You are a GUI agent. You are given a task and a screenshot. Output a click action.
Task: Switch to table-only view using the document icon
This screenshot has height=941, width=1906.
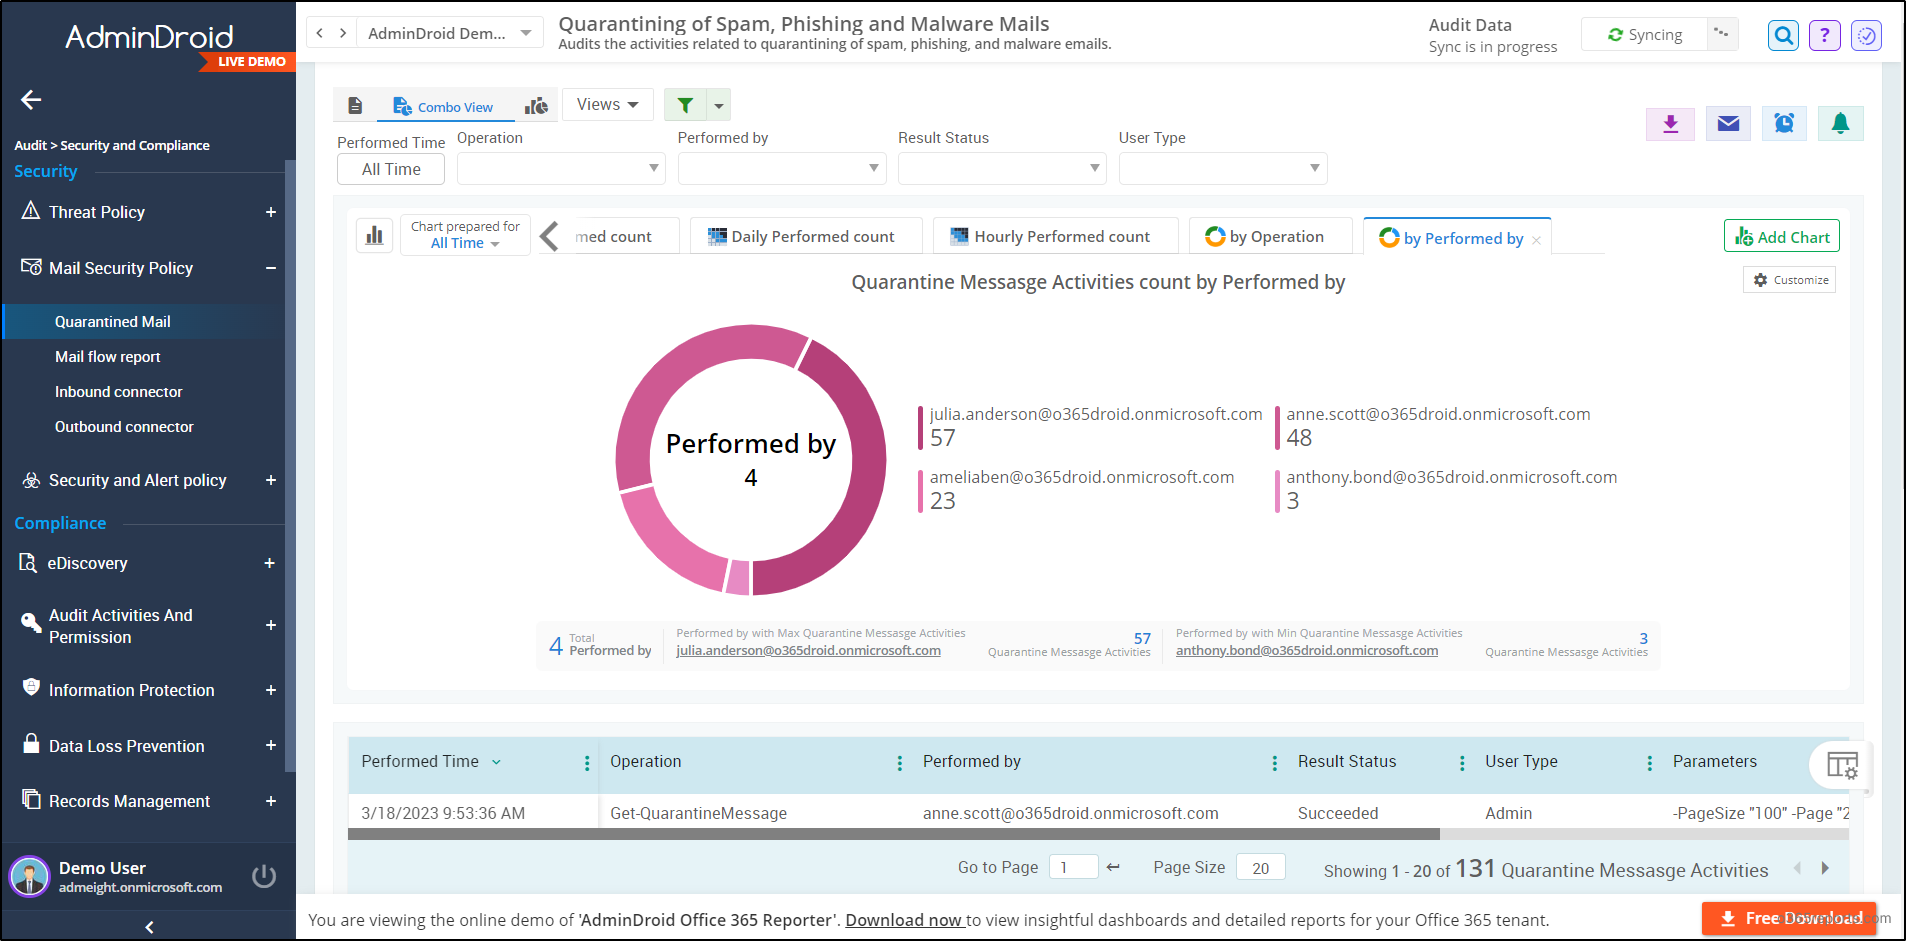pyautogui.click(x=355, y=104)
